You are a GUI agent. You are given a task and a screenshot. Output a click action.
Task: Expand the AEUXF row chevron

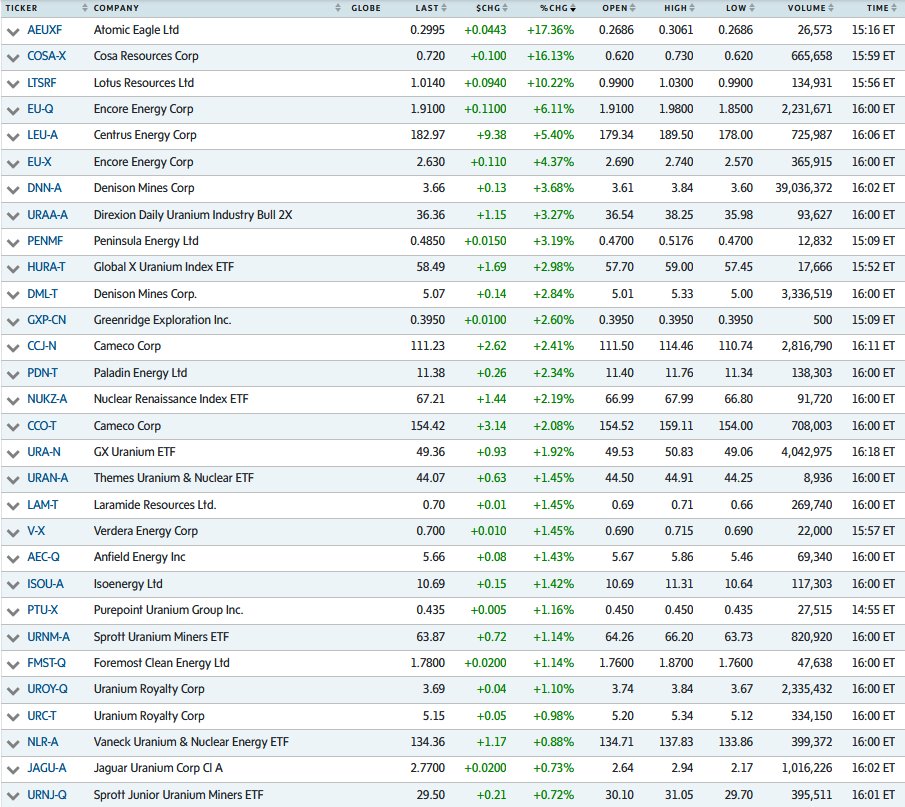[x=13, y=31]
